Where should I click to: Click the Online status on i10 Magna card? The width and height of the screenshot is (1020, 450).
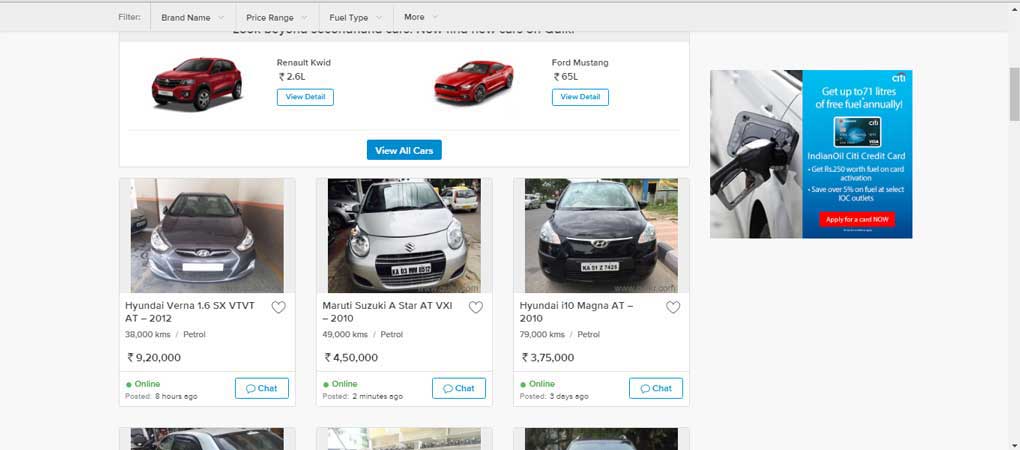click(x=537, y=384)
